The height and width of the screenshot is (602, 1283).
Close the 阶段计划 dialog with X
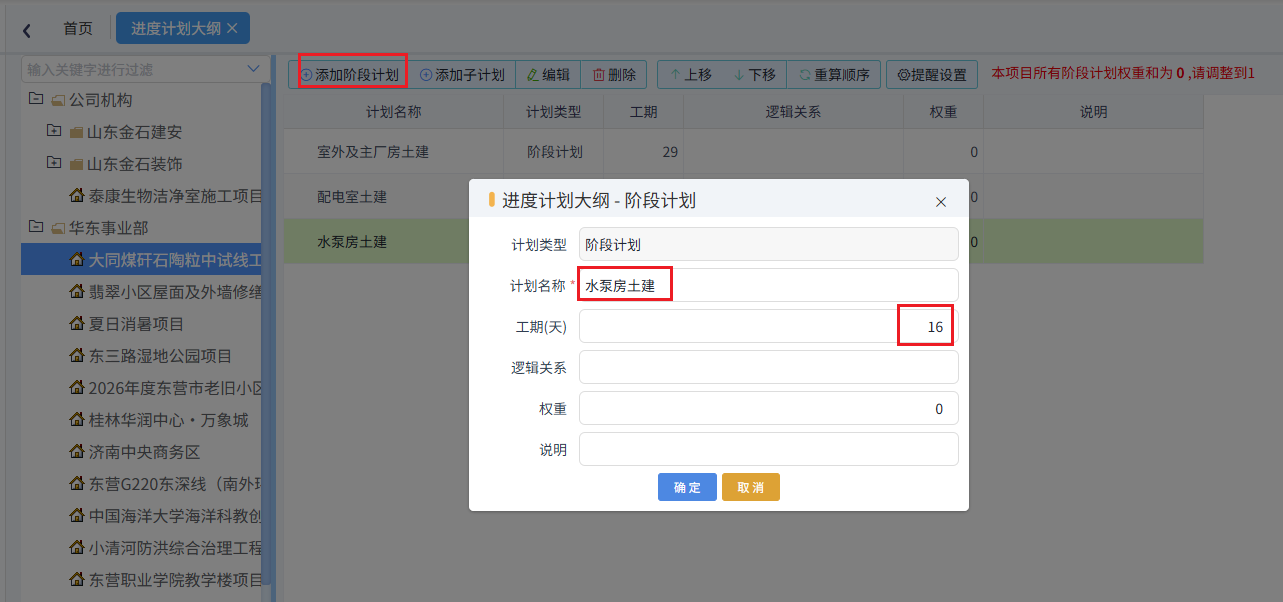(940, 201)
